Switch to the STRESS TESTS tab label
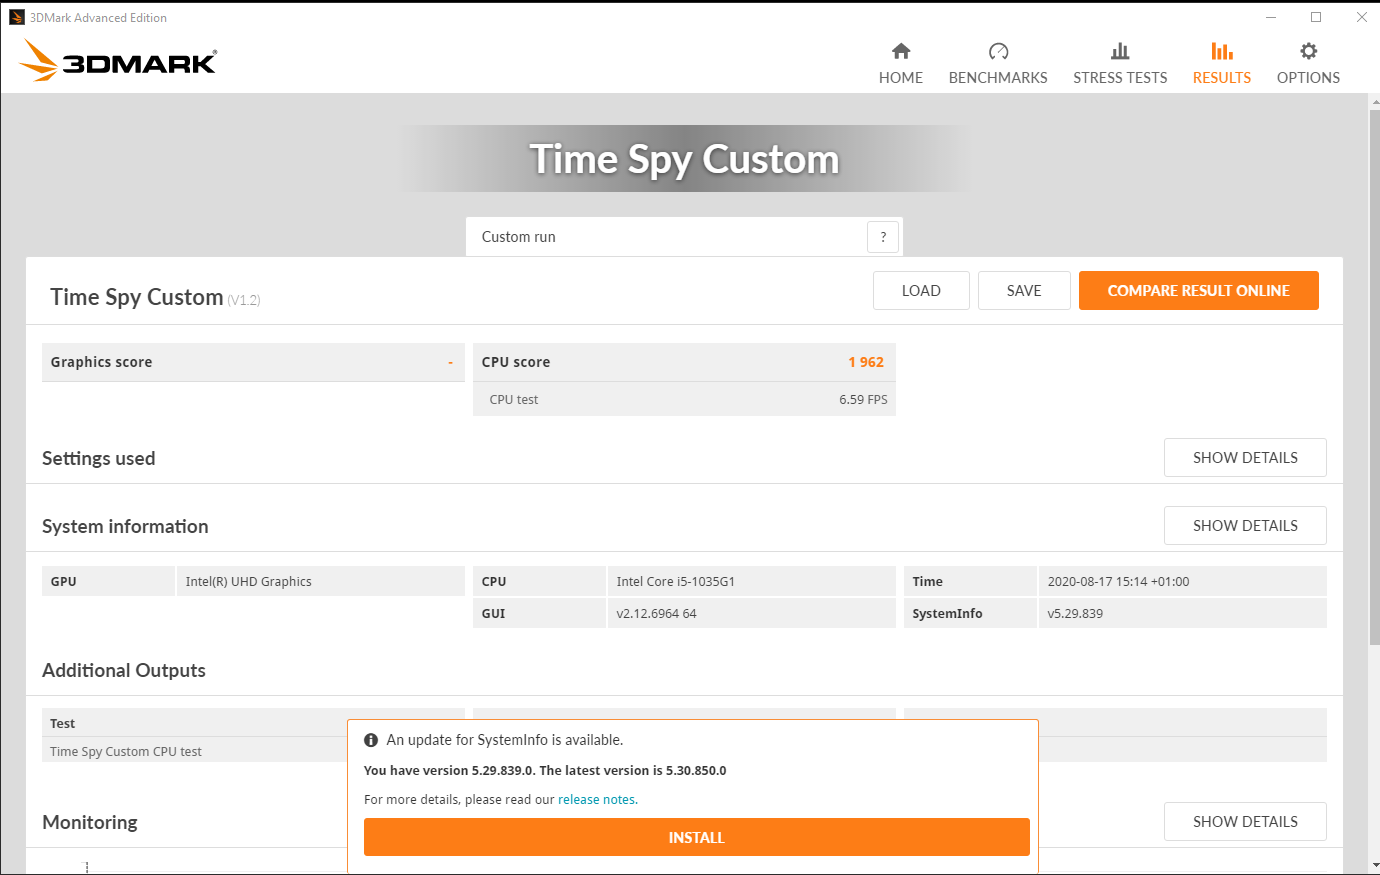1380x875 pixels. point(1120,77)
